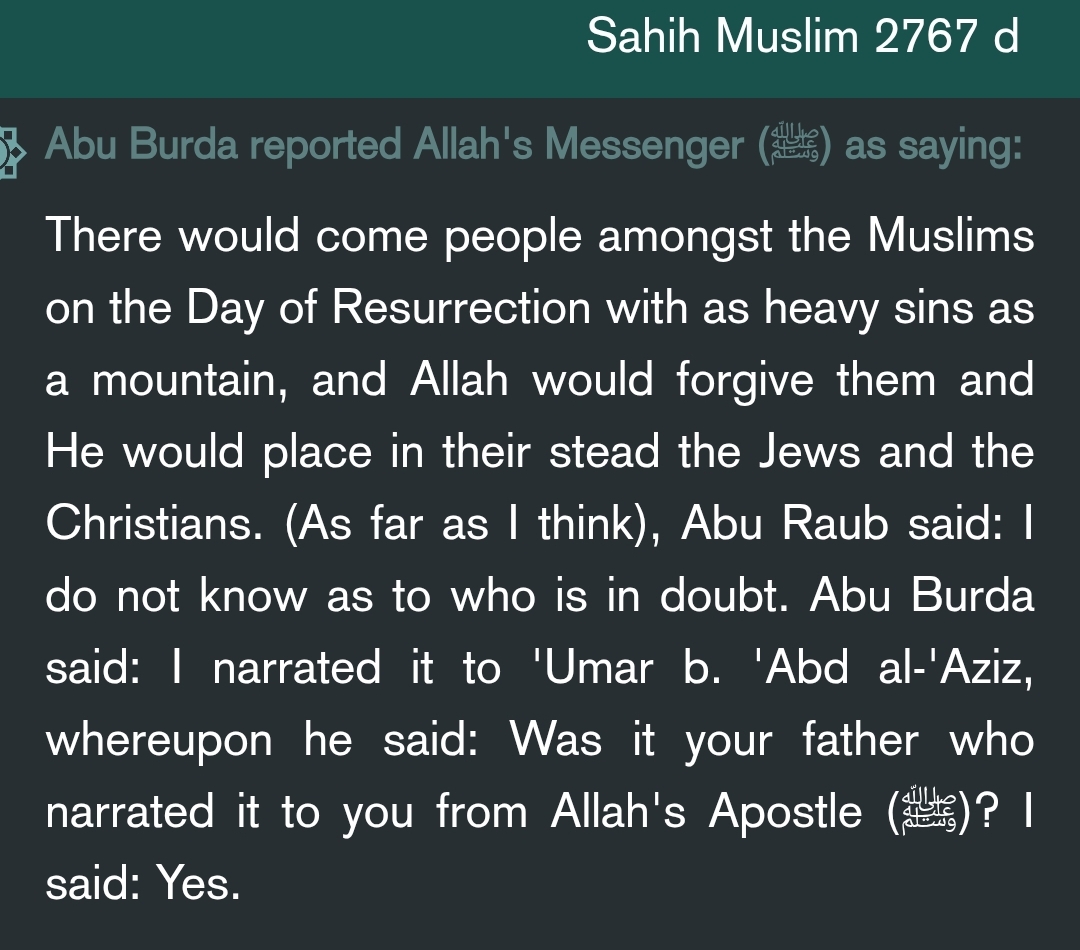Click "Abu Burda" in the white body text

(922, 597)
